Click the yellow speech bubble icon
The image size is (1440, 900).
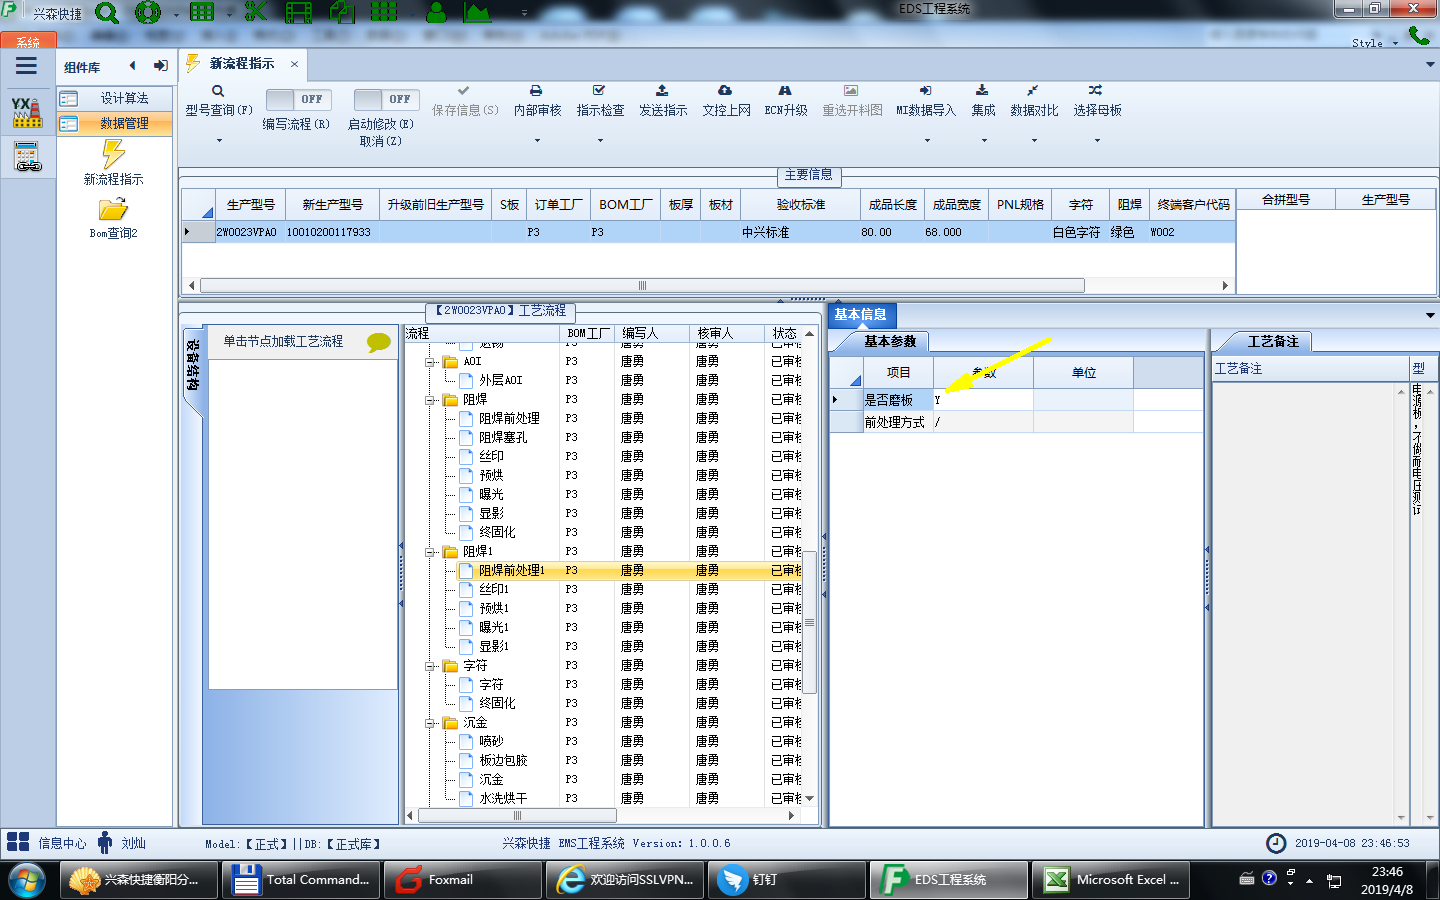[379, 342]
